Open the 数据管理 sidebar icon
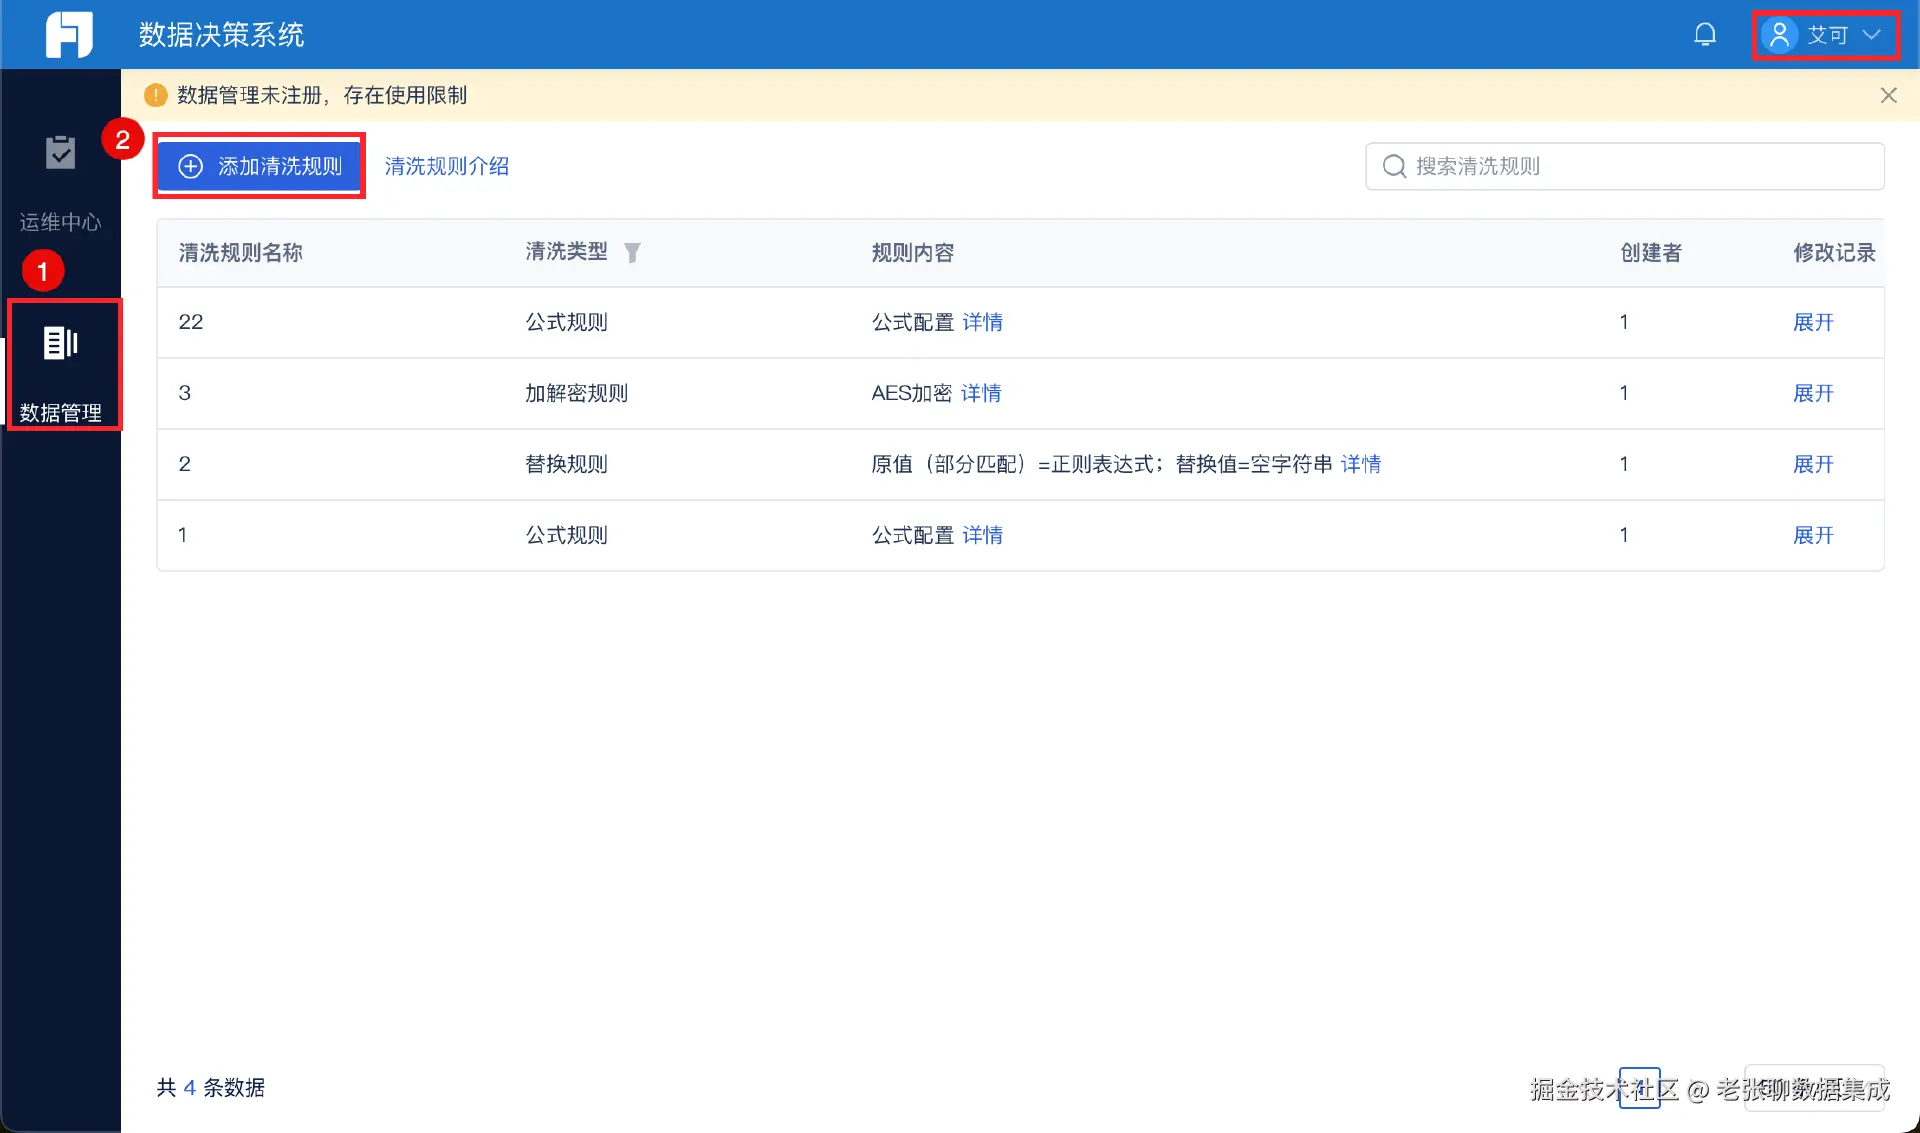The width and height of the screenshot is (1920, 1133). 61,343
